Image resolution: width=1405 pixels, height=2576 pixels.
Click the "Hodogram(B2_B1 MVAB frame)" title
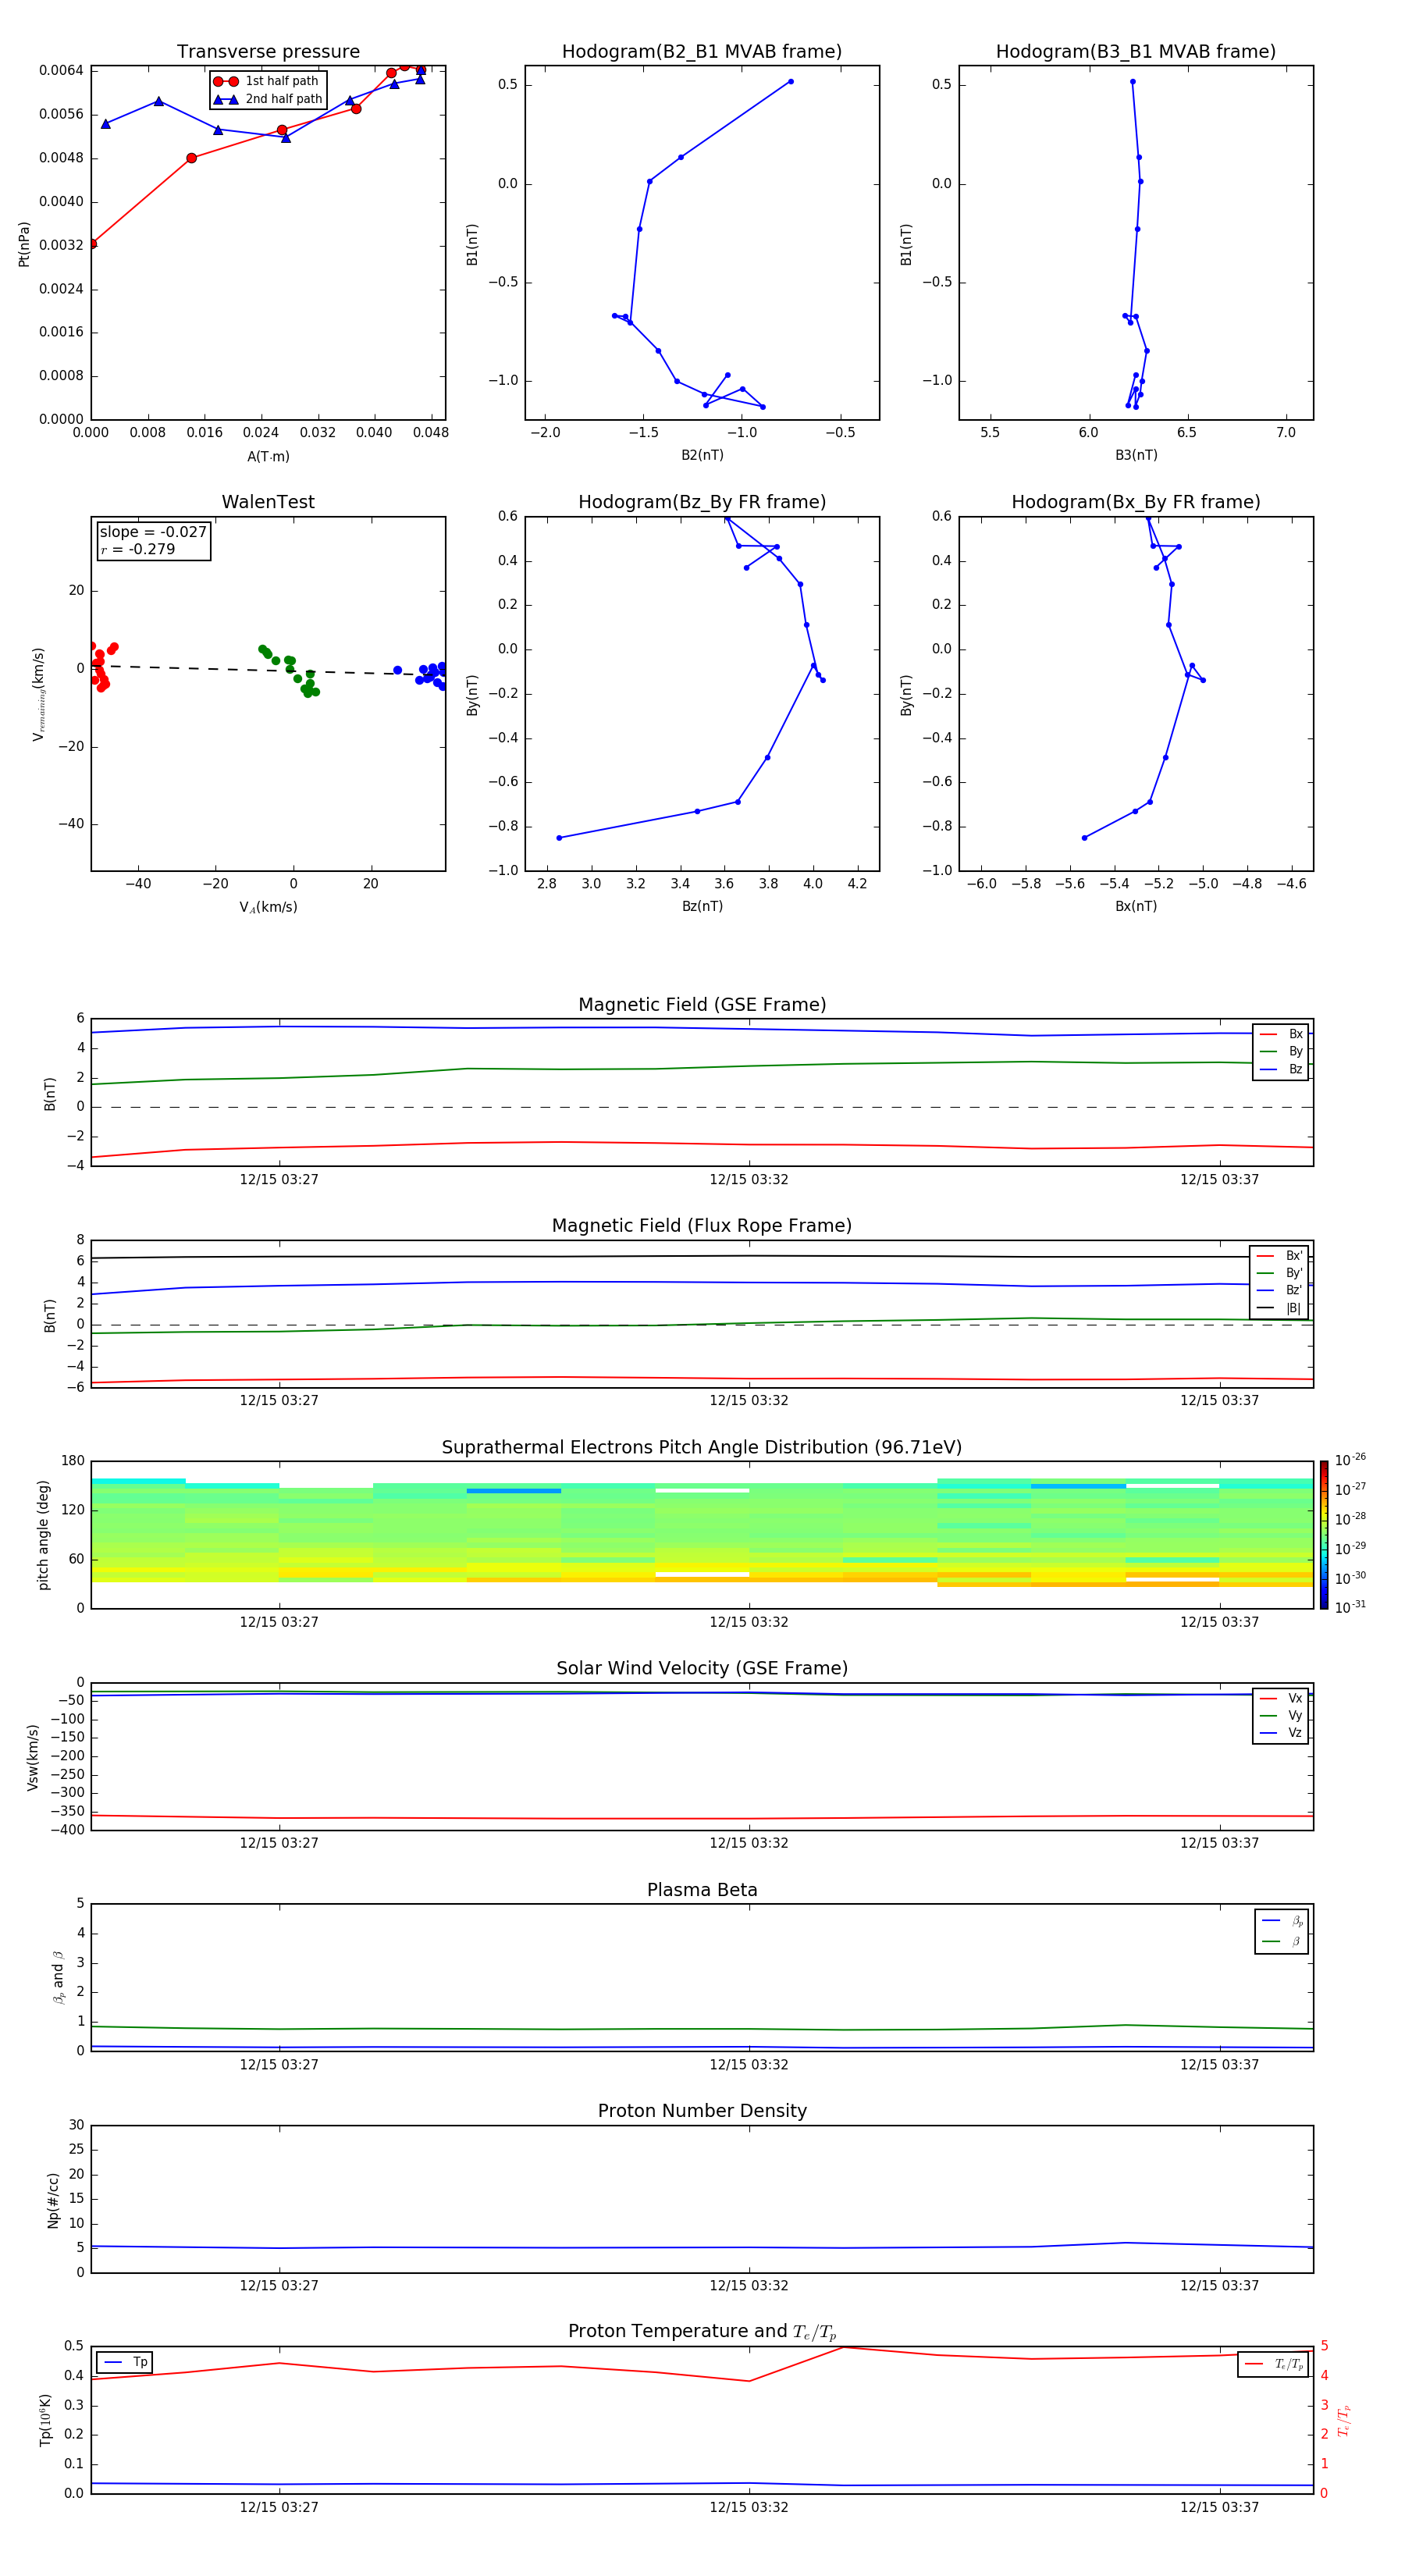pos(702,52)
